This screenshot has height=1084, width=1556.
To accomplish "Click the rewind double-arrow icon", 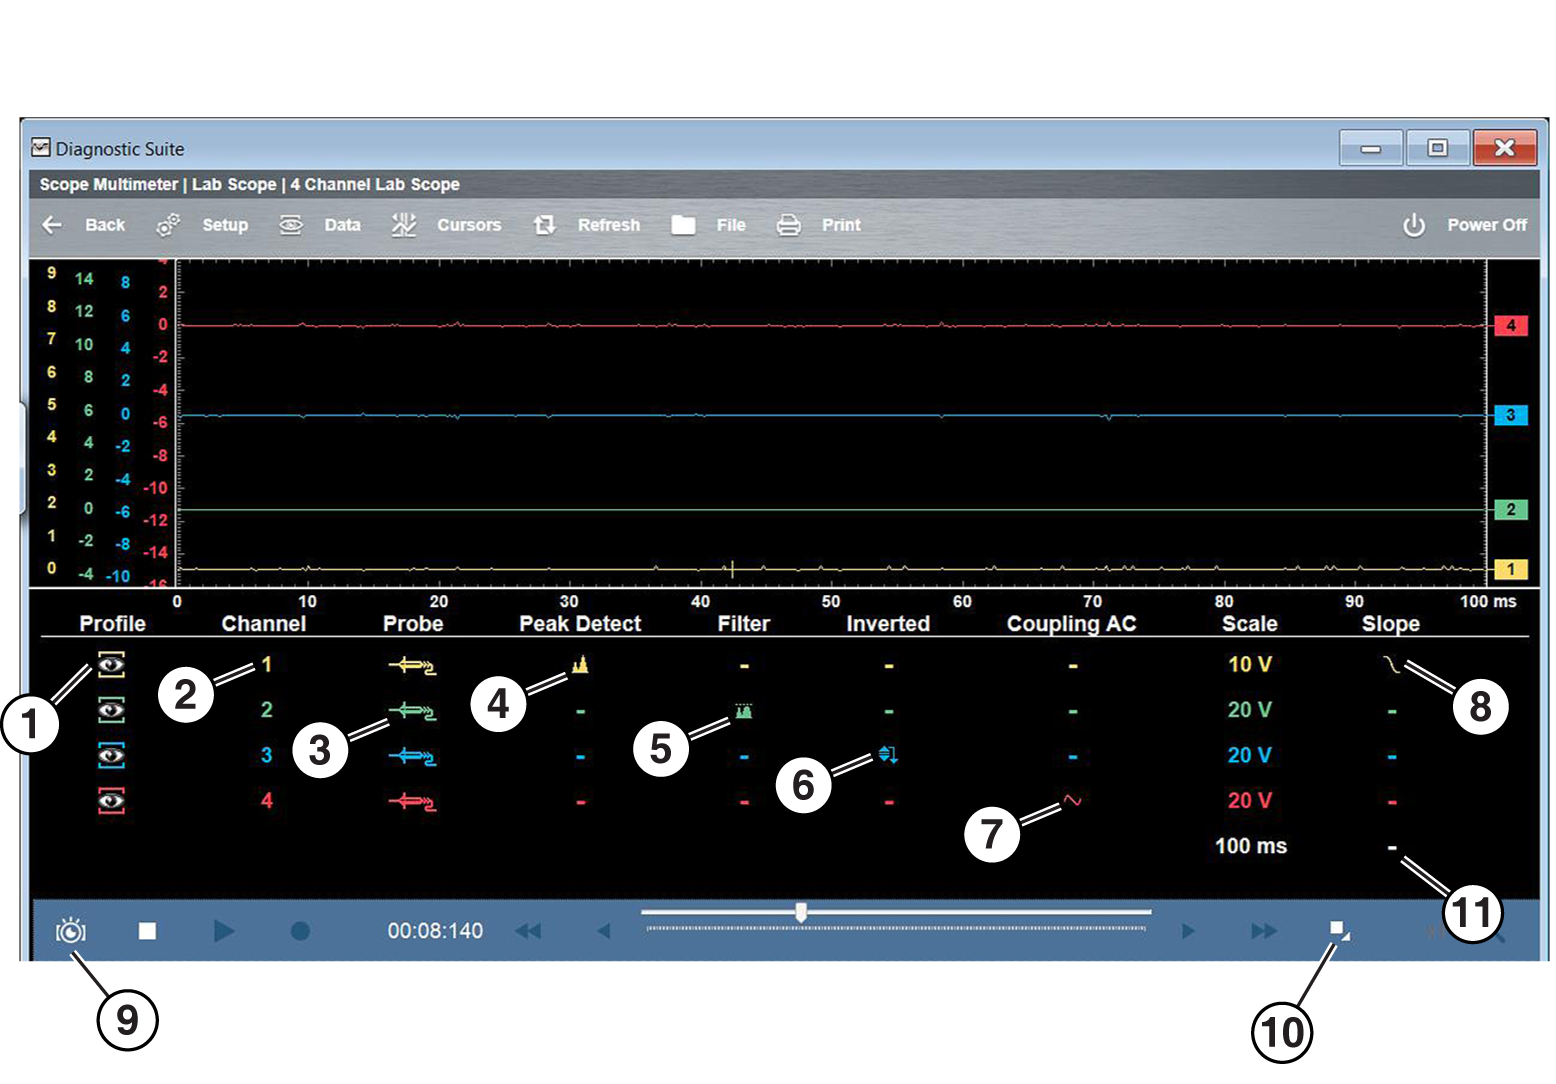I will pos(528,931).
